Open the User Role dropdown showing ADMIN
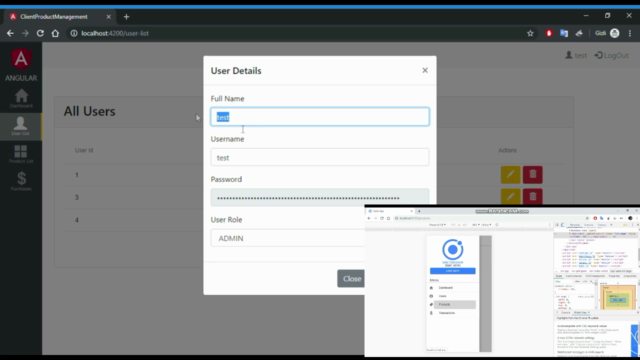The width and height of the screenshot is (640, 360). pyautogui.click(x=288, y=238)
